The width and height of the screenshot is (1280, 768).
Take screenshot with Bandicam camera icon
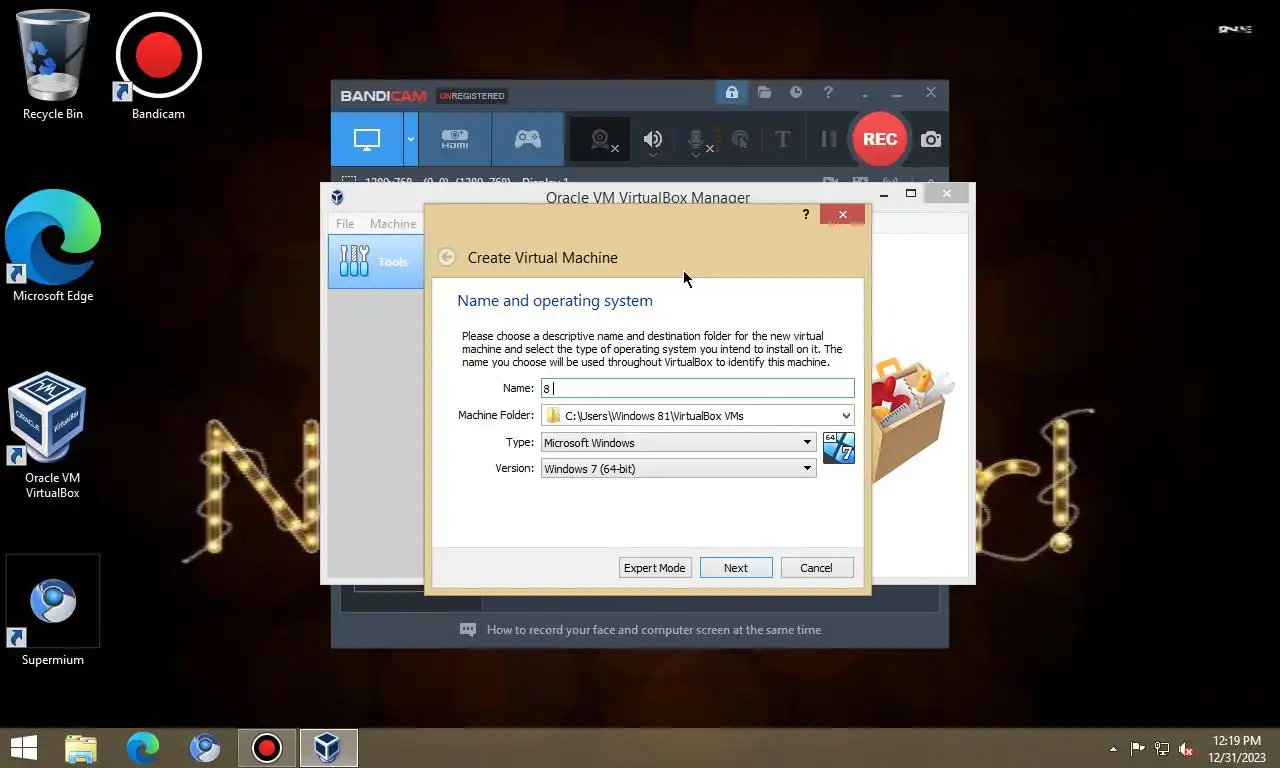click(x=931, y=140)
